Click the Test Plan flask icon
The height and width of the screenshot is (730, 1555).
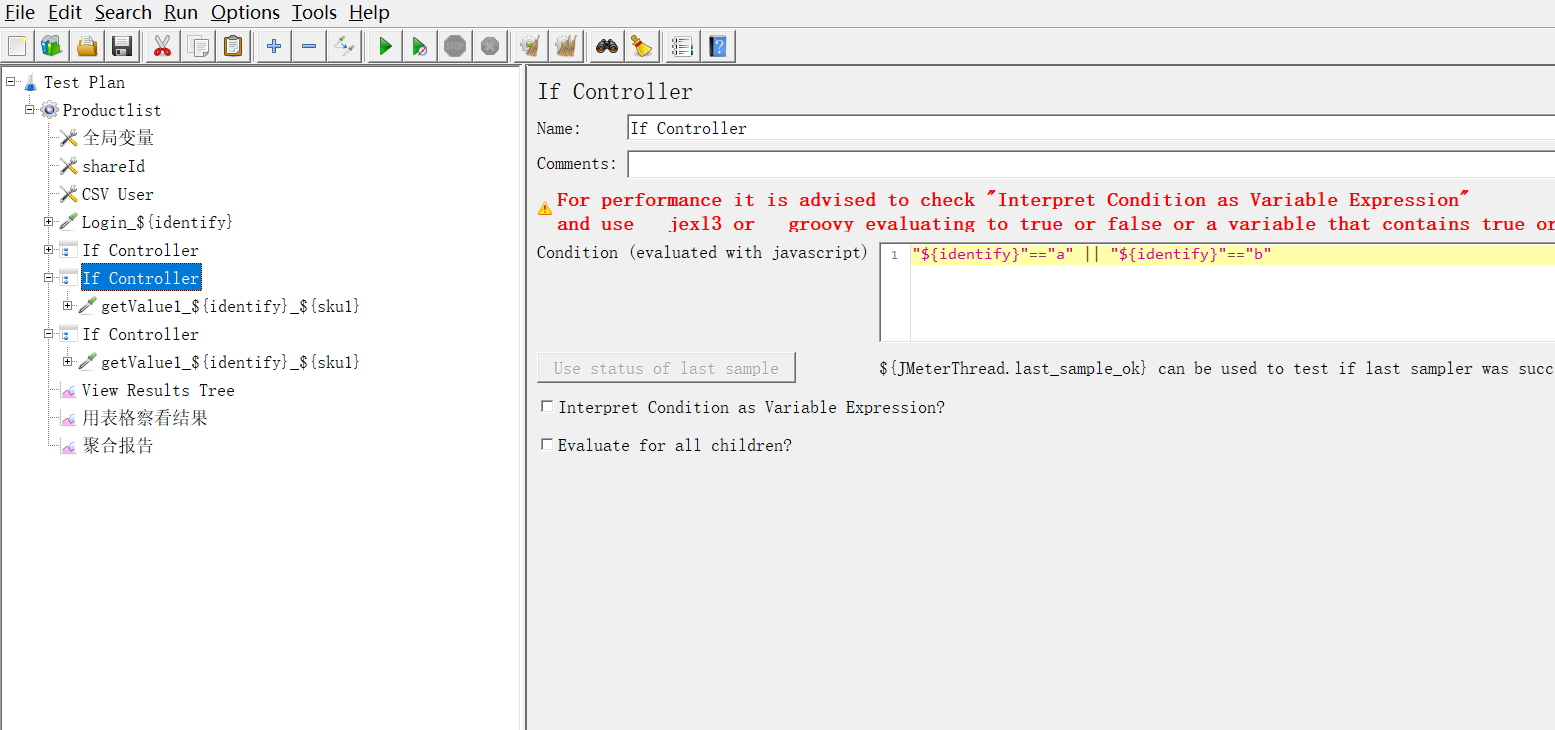click(x=30, y=82)
